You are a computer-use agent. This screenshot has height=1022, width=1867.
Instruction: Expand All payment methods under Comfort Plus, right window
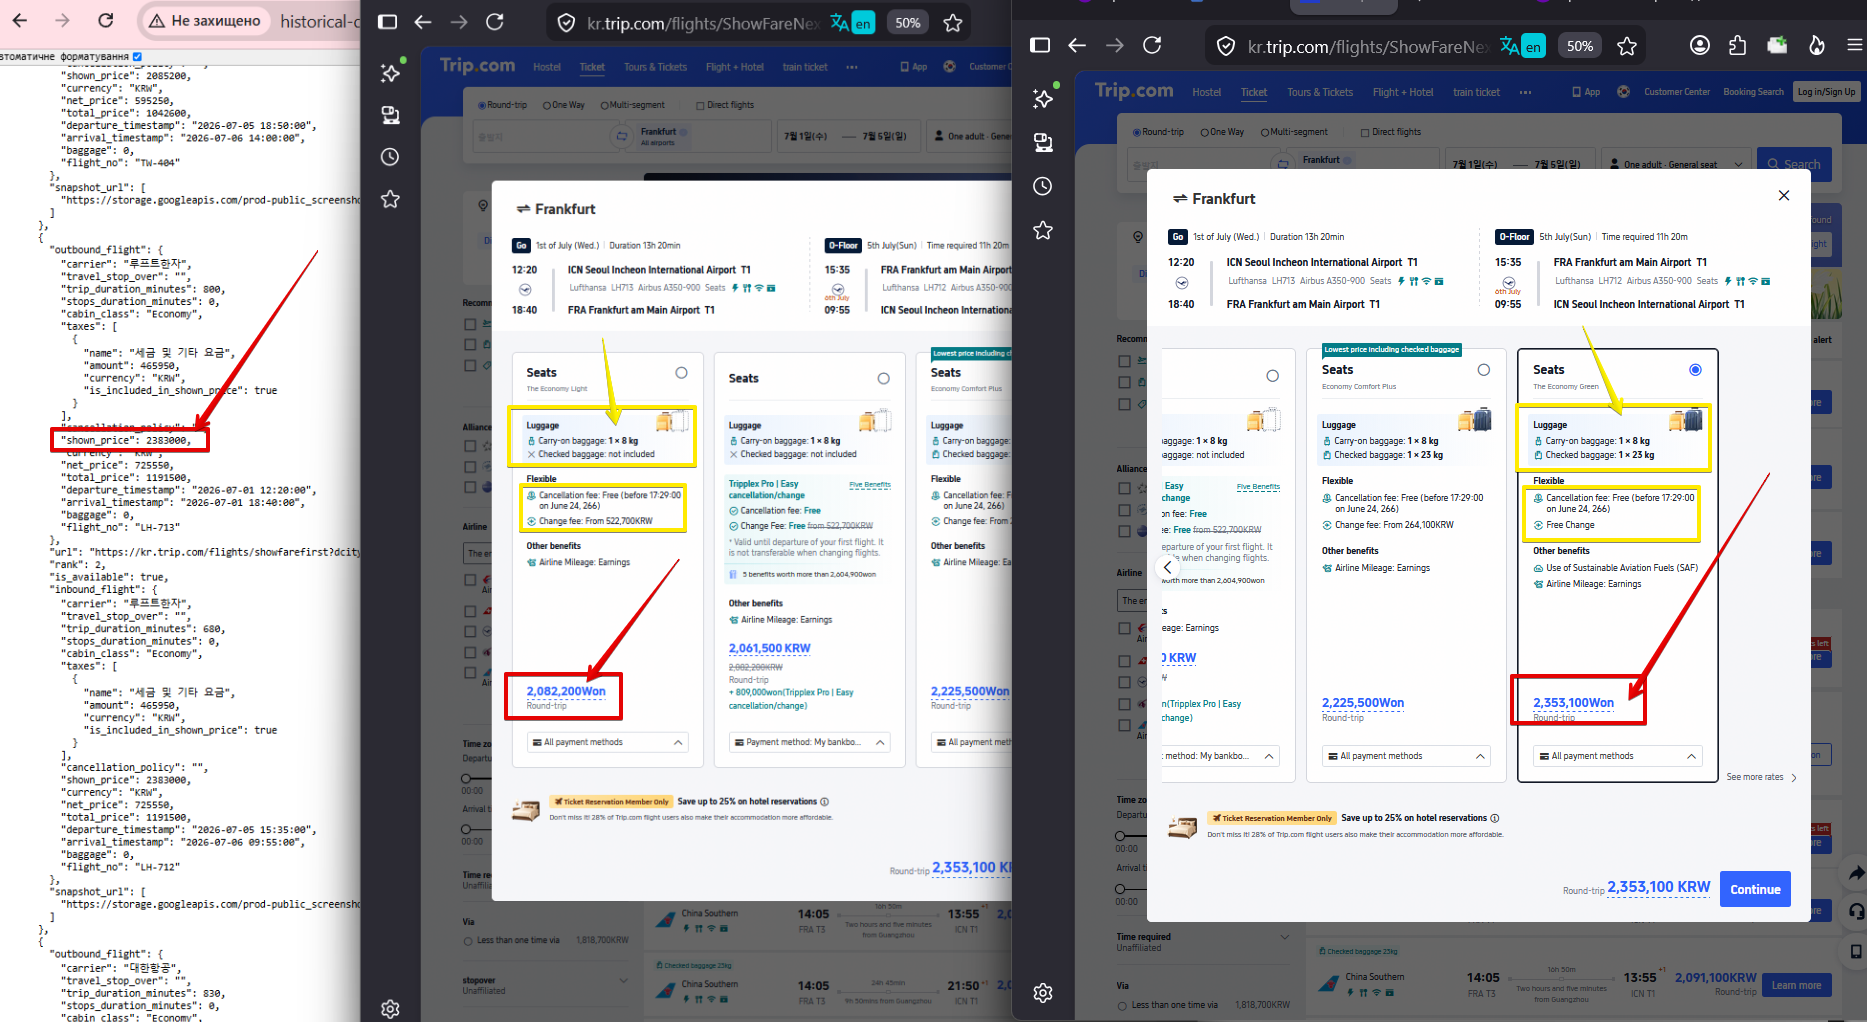1406,756
